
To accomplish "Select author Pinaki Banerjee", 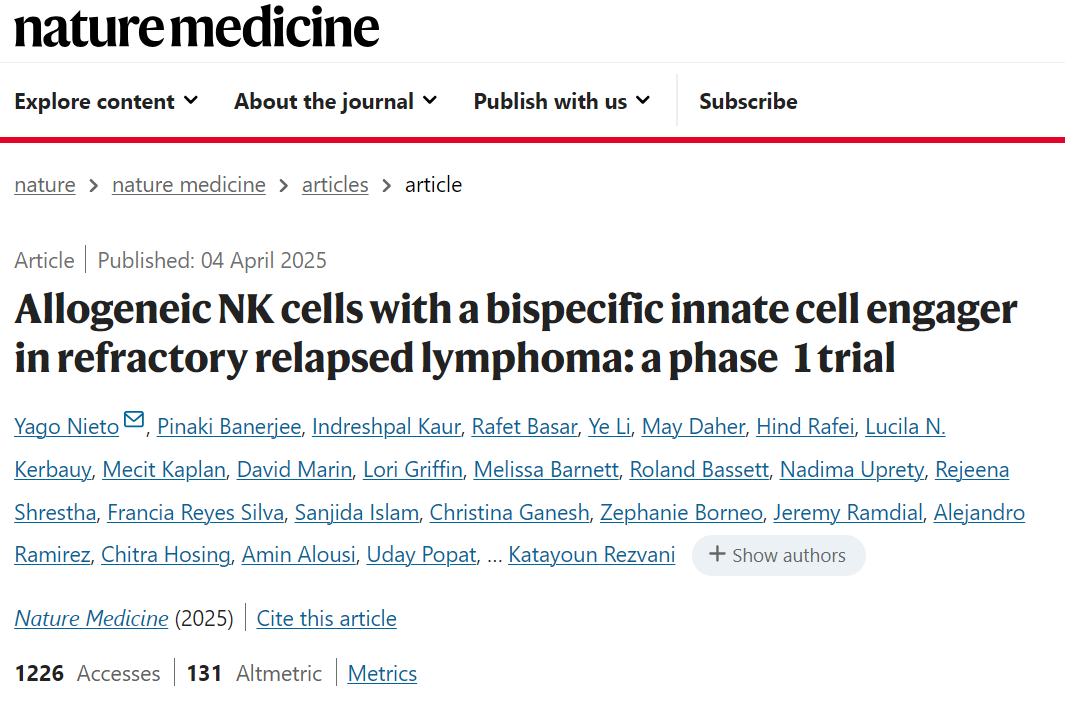I will (x=229, y=426).
